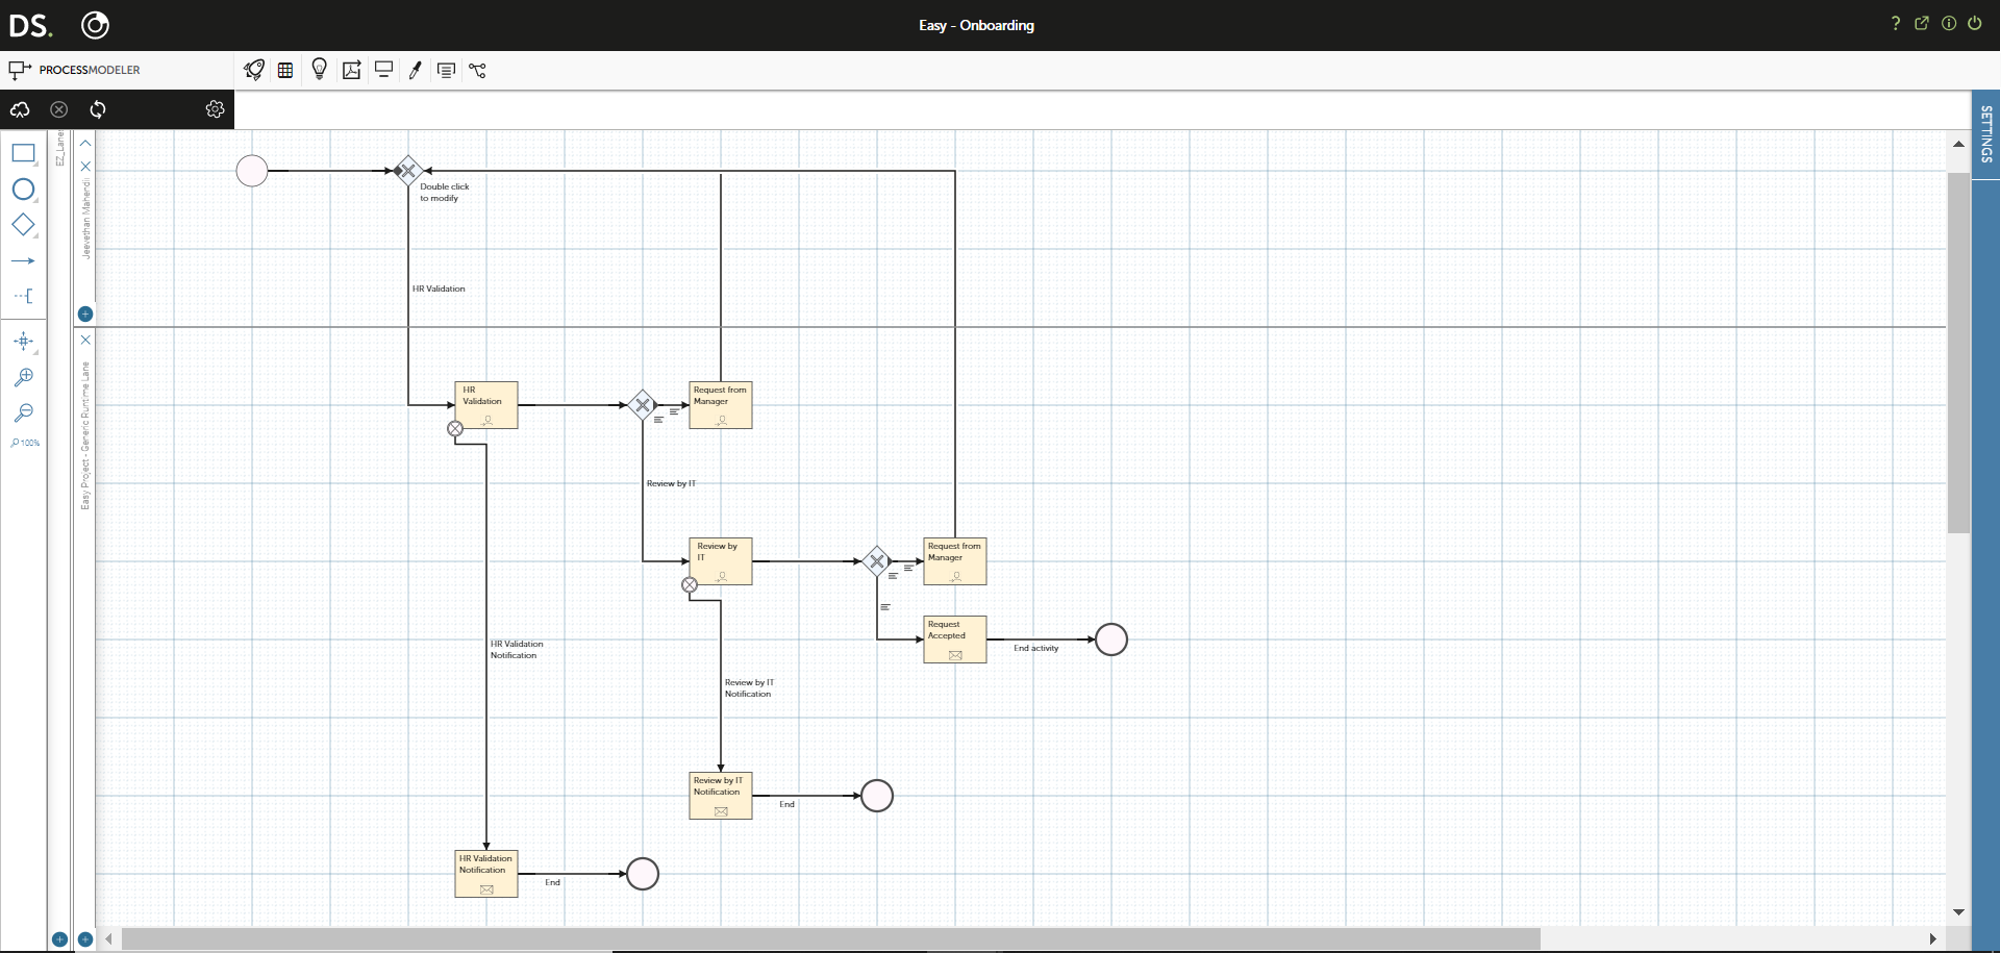Select the diamond gateway shape tool

[23, 225]
